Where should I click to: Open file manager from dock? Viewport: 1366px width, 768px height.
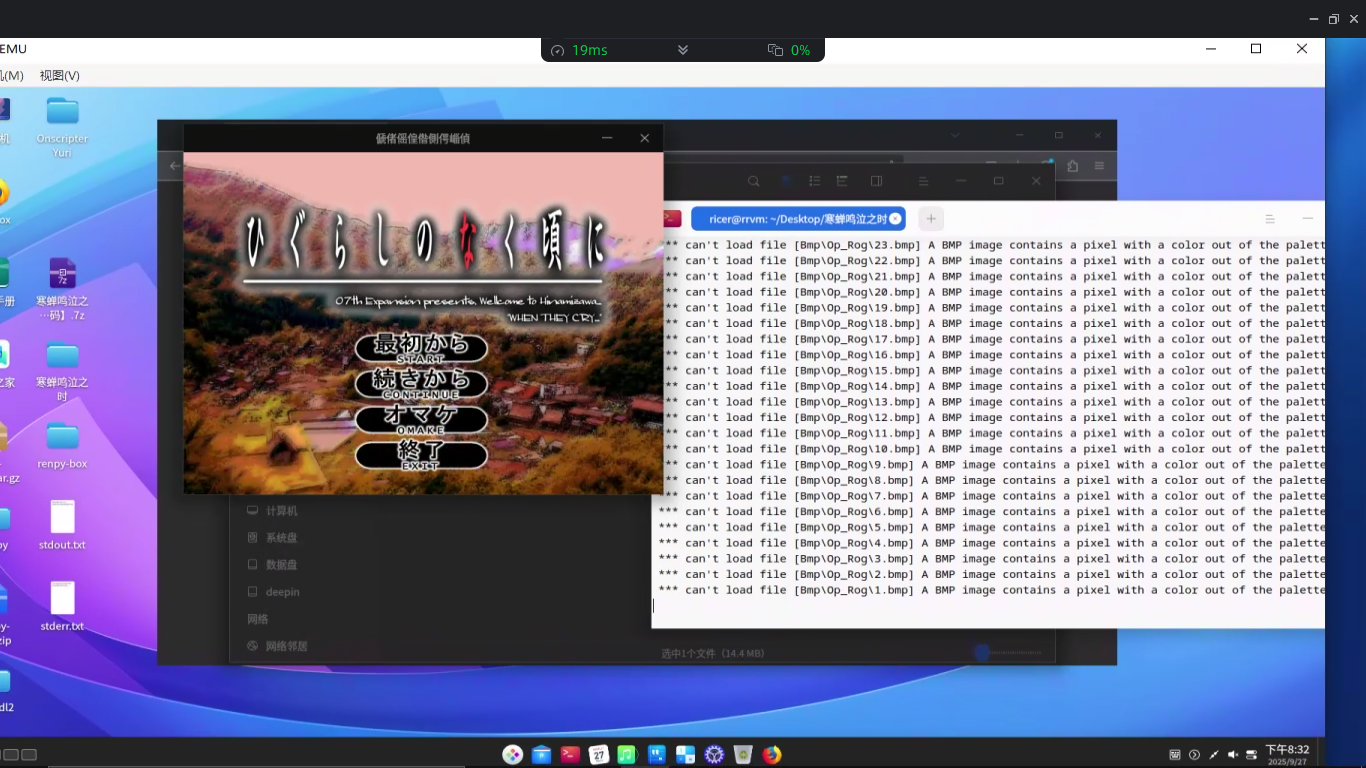coord(541,755)
